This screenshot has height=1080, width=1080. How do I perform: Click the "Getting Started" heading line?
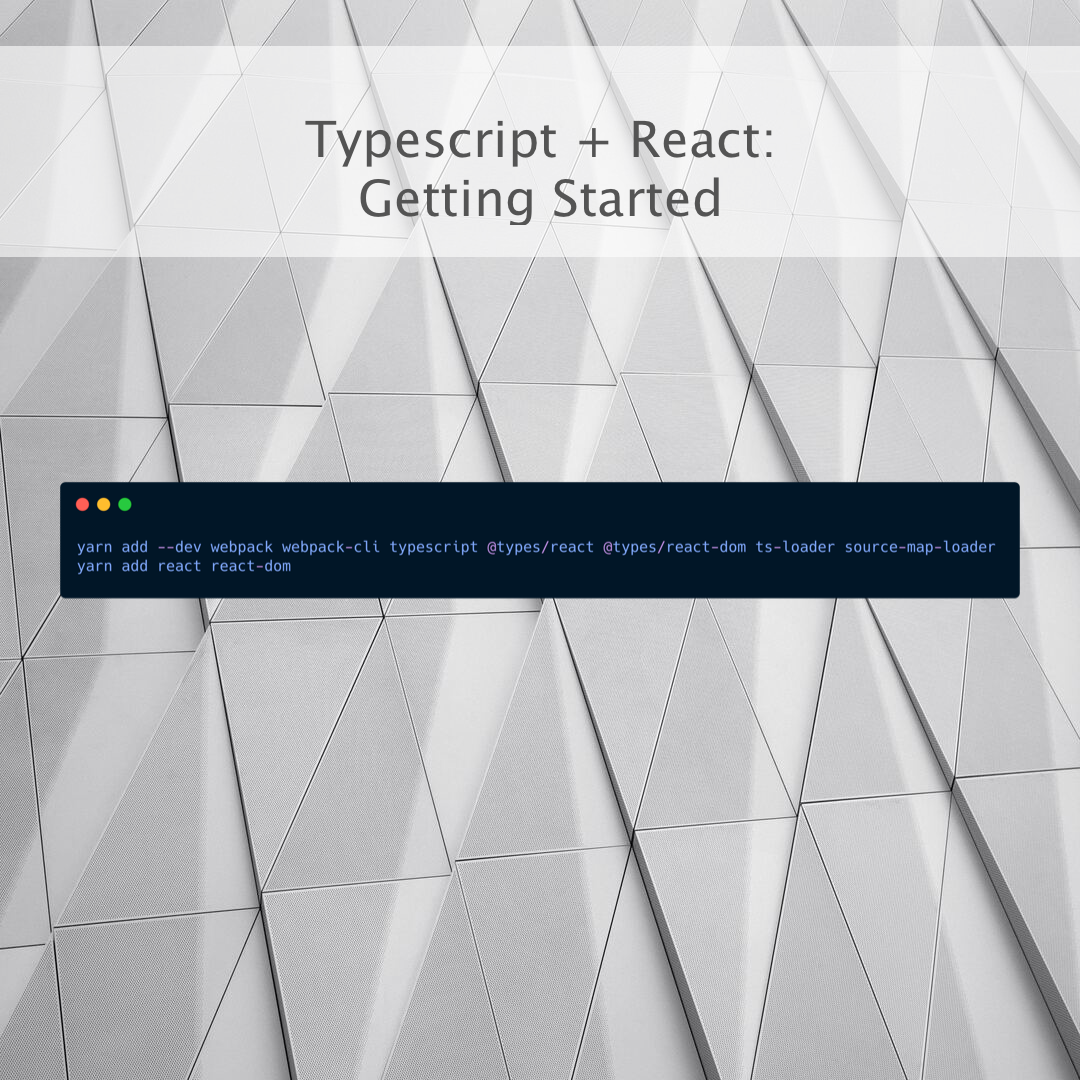pyautogui.click(x=540, y=198)
